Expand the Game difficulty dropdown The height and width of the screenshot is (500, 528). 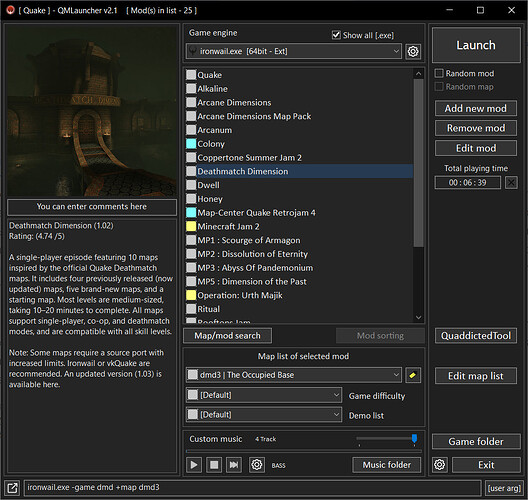(264, 395)
